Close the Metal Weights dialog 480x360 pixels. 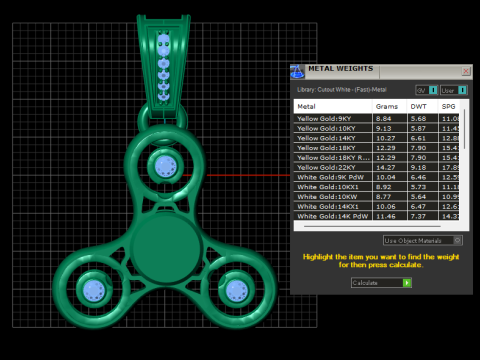tap(466, 71)
